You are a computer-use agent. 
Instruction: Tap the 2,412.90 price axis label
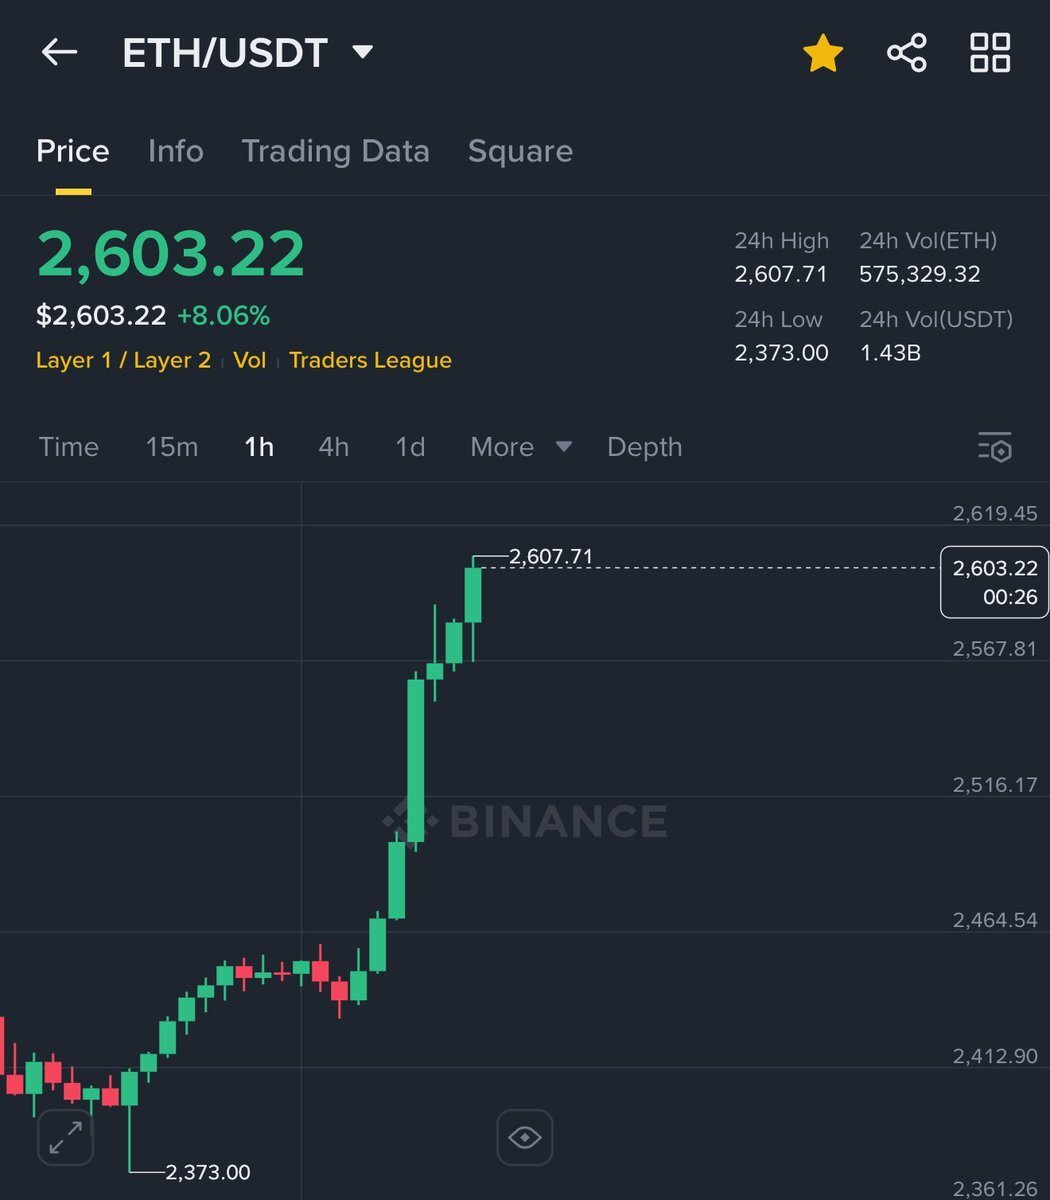coord(996,1056)
